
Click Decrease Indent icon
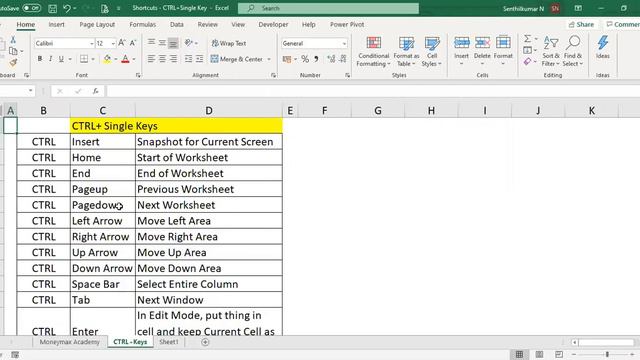(188, 59)
